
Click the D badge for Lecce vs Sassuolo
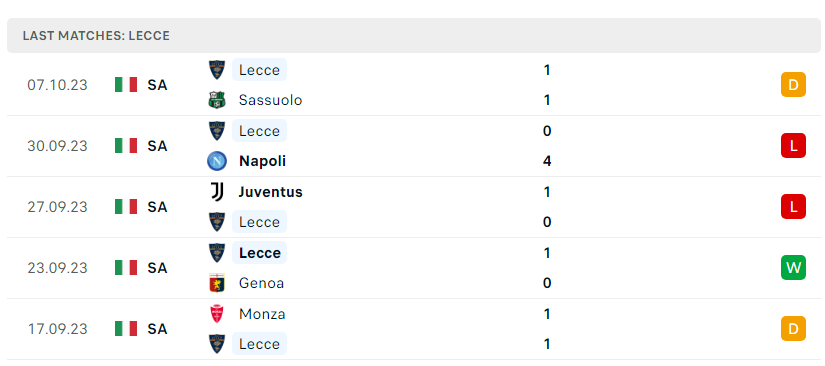(793, 85)
